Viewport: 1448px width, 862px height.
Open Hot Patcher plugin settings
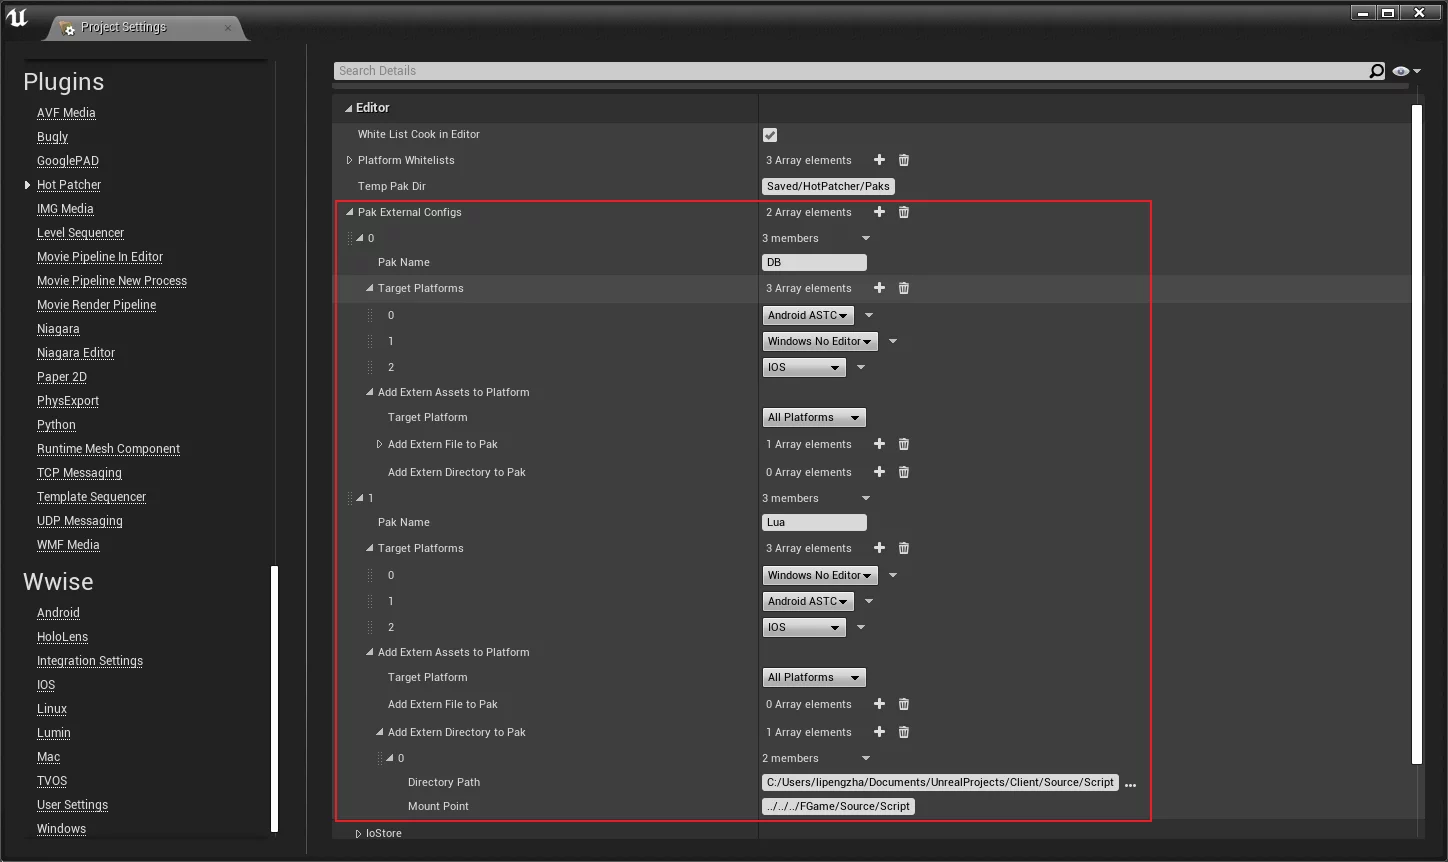[69, 185]
